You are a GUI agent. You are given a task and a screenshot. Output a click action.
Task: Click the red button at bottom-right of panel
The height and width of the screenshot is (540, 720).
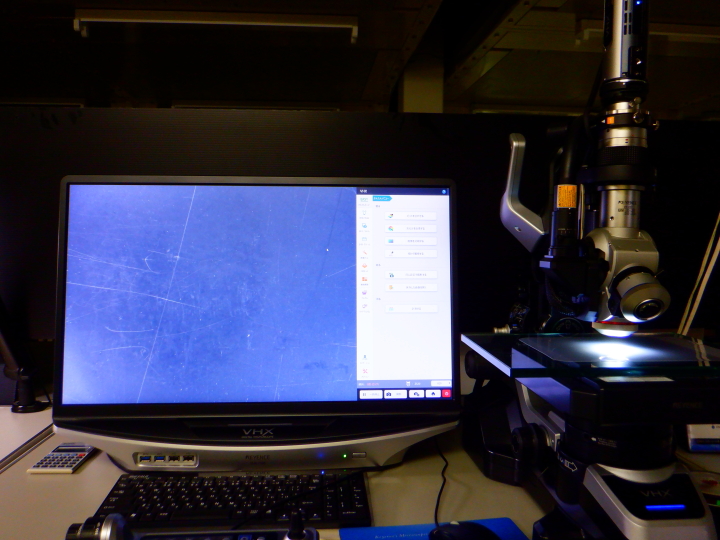click(446, 394)
